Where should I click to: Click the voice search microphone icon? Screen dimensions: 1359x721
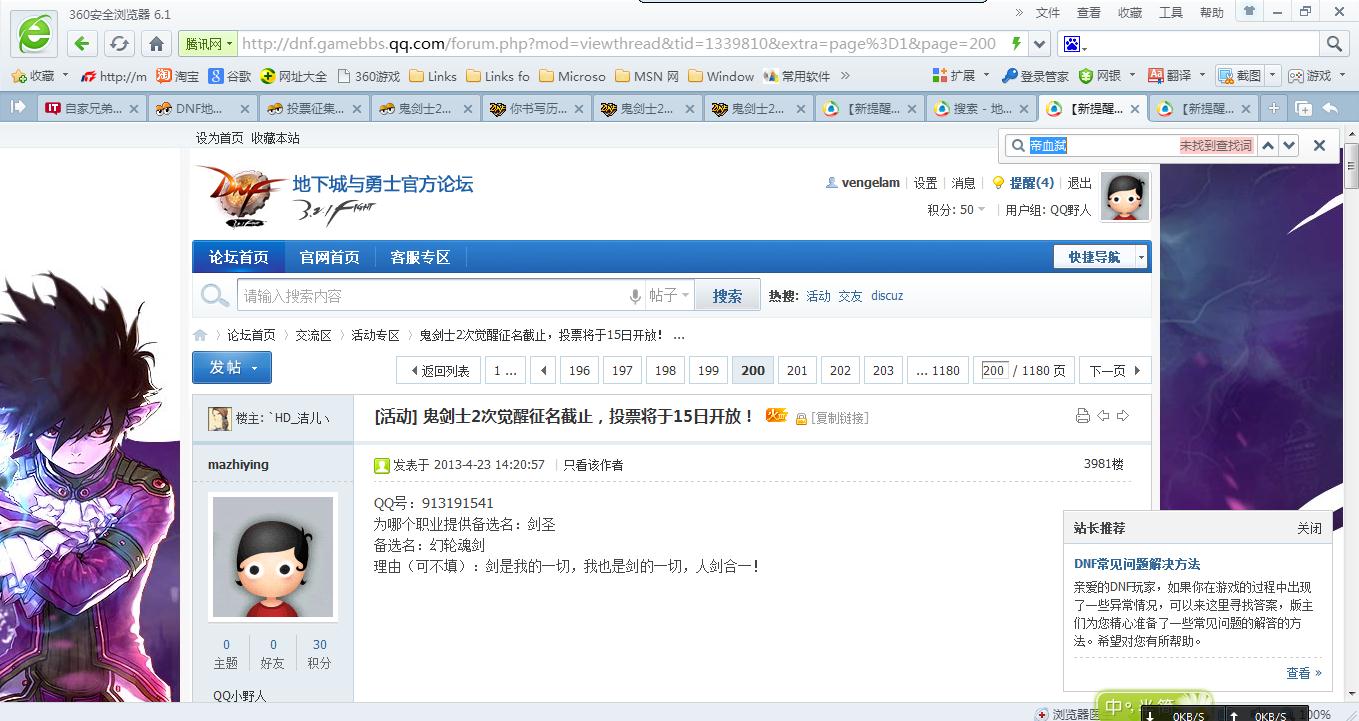(634, 296)
